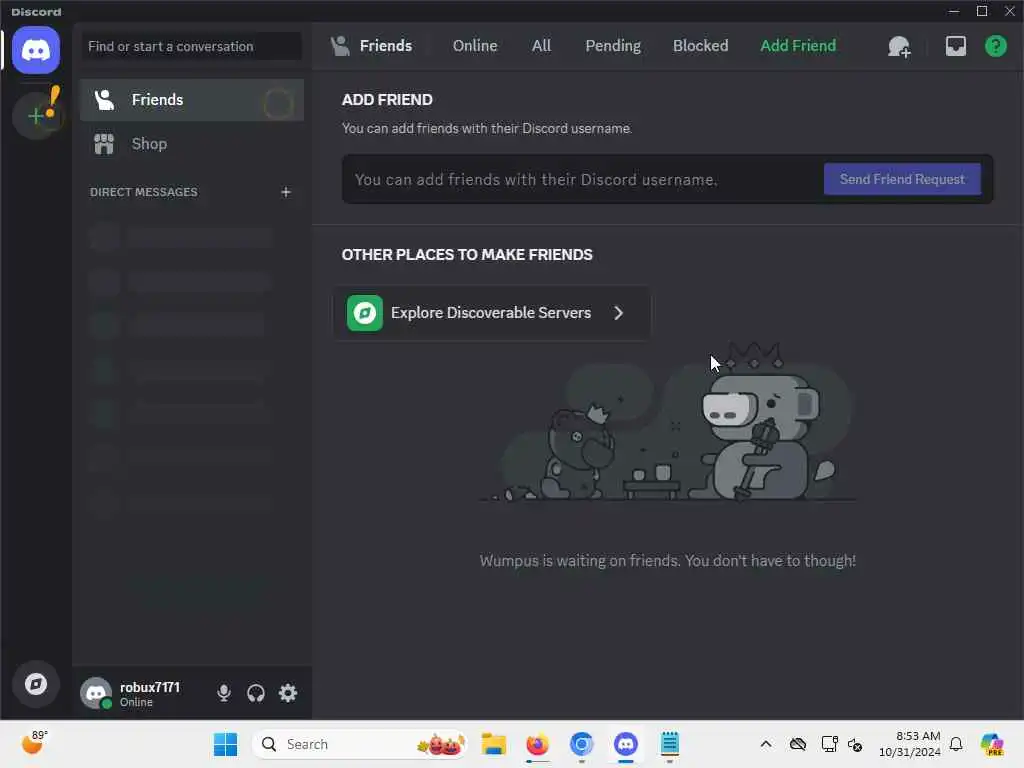This screenshot has width=1024, height=768.
Task: Open the Copilot icon in taskbar
Action: point(992,744)
